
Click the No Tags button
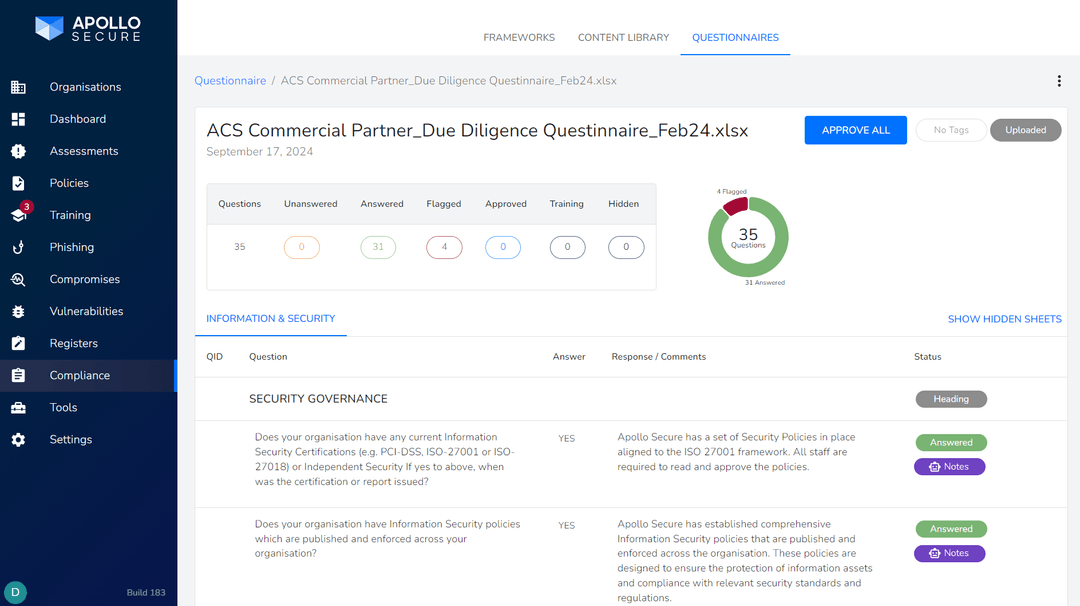(951, 130)
